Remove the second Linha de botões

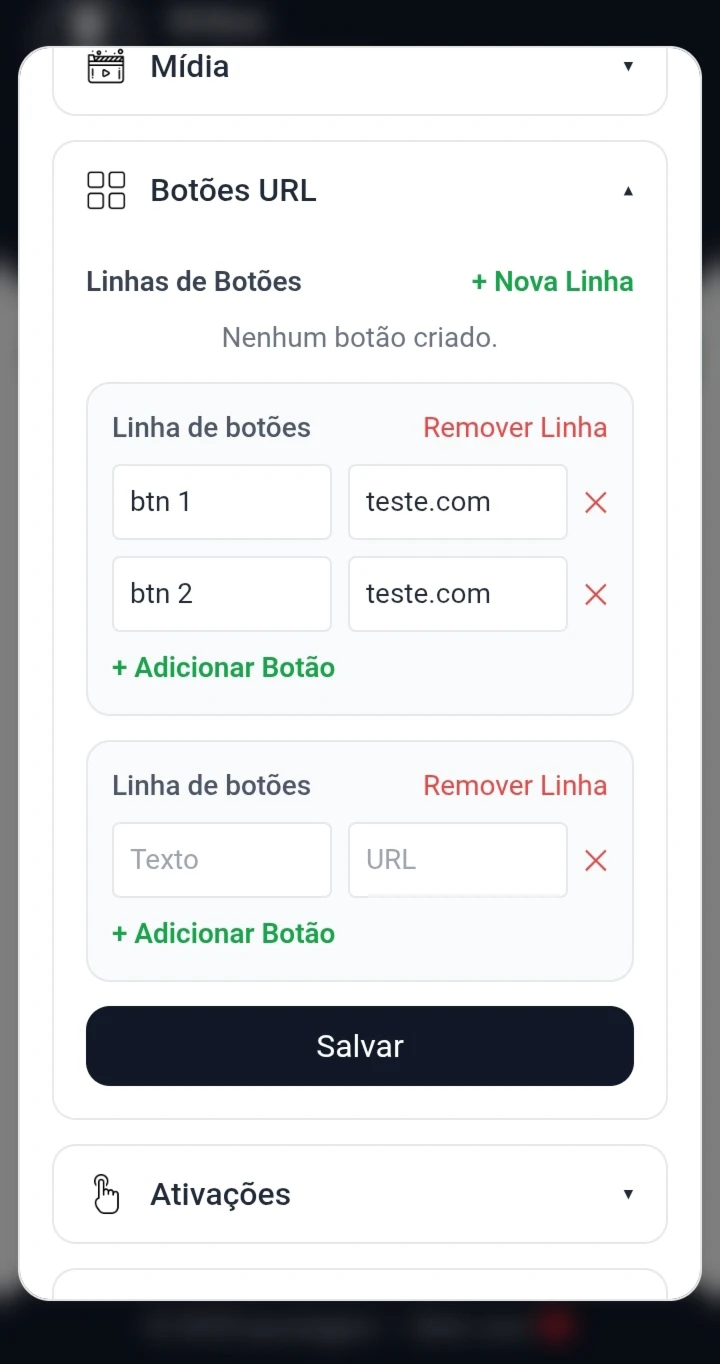tap(515, 786)
